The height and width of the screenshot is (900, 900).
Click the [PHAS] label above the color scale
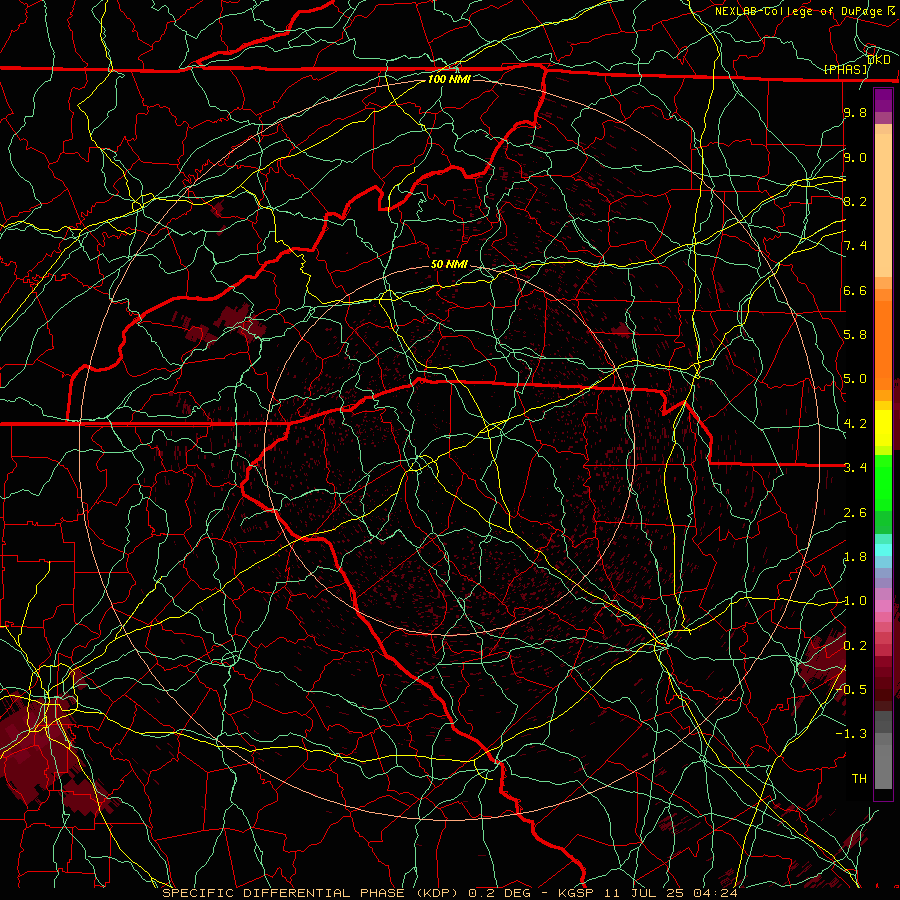coord(845,69)
